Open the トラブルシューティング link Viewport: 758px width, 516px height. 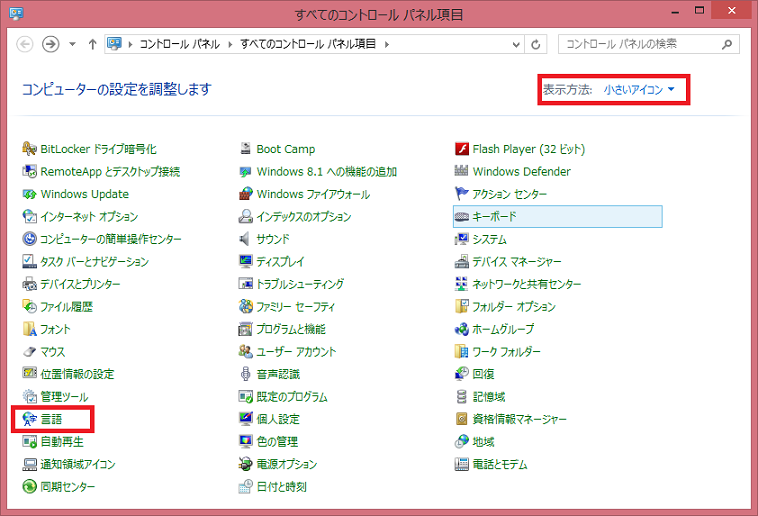pyautogui.click(x=300, y=284)
